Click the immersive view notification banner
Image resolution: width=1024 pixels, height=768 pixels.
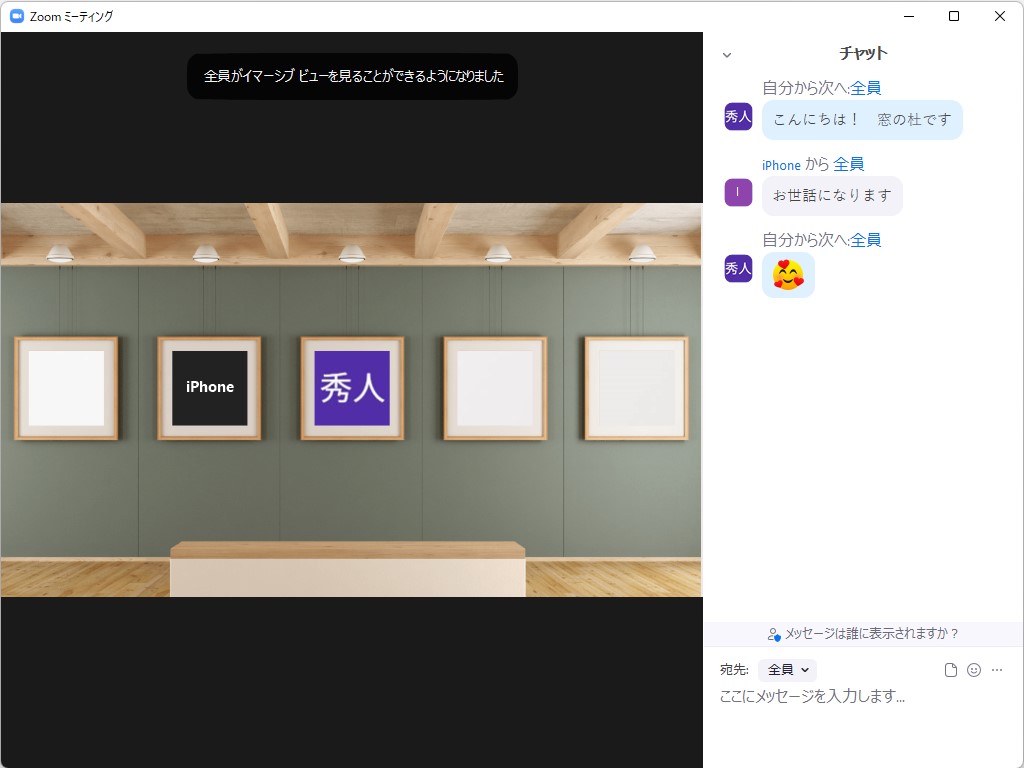(352, 76)
